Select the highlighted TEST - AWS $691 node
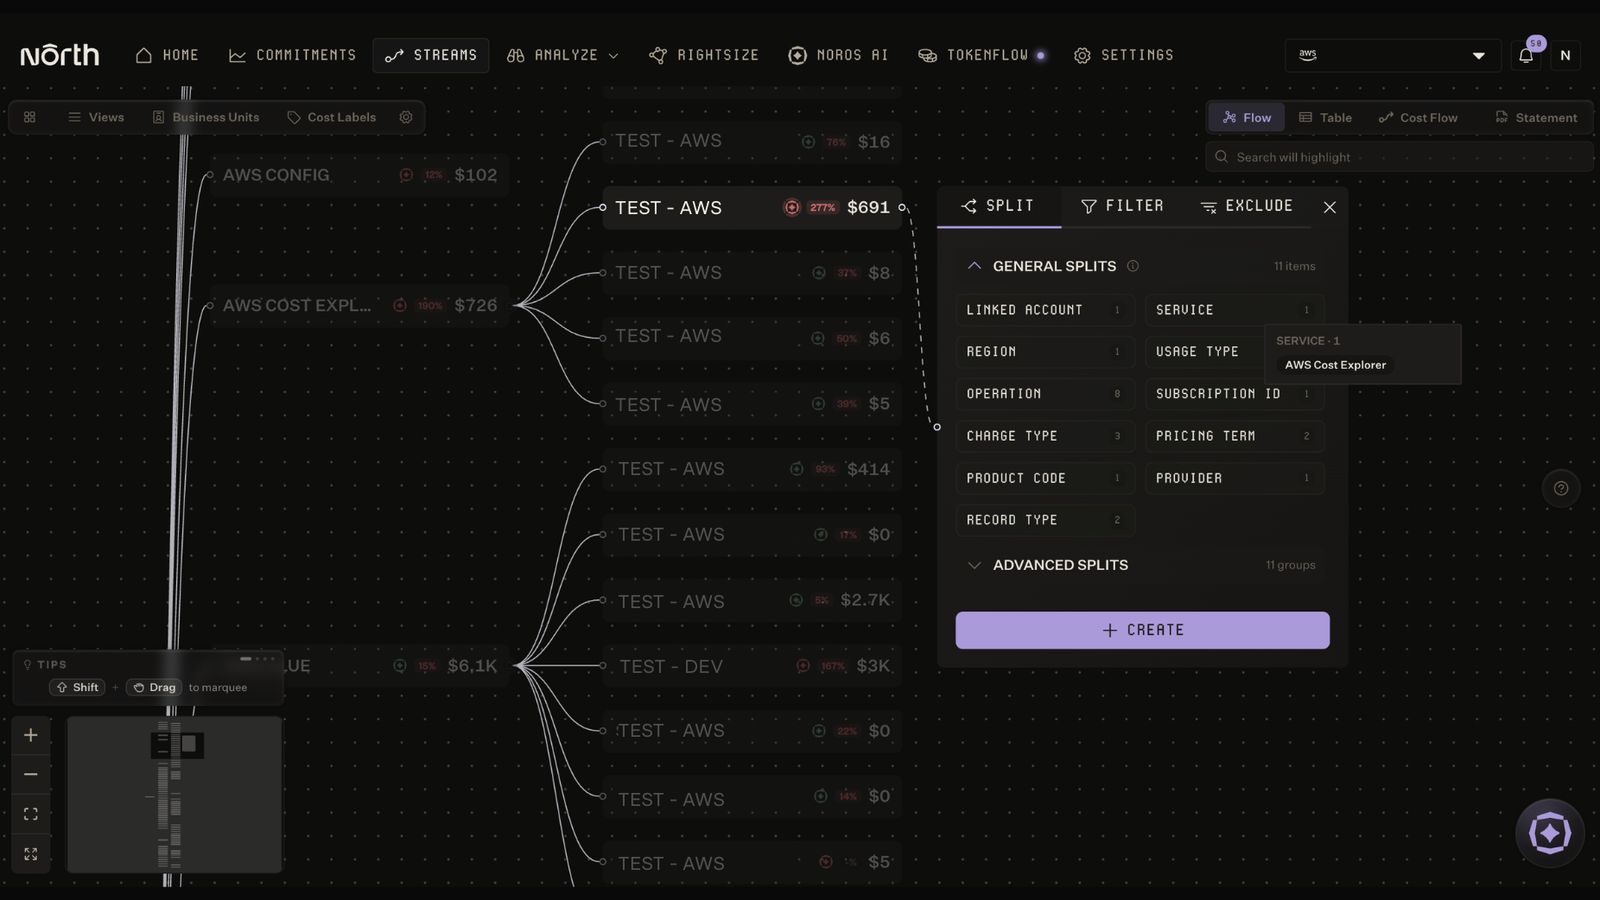This screenshot has width=1600, height=900. point(752,208)
